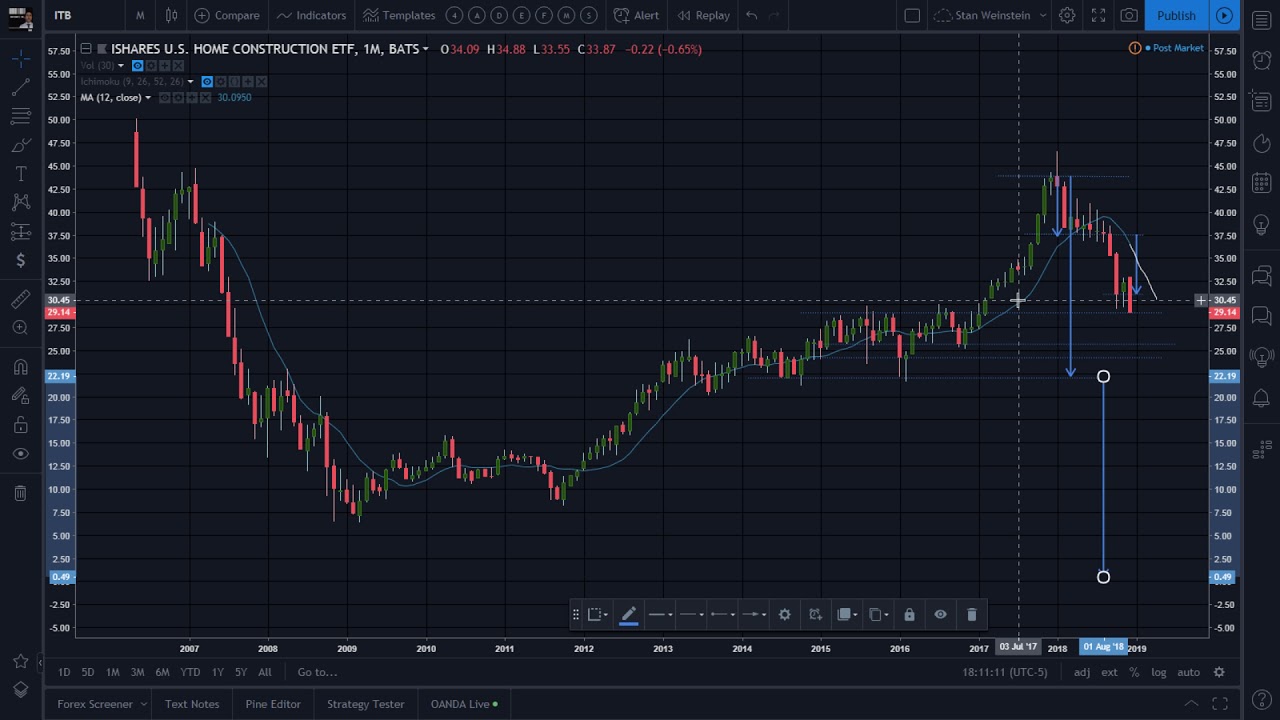1280x720 pixels.
Task: Select the crosshair cursor tool
Action: [x=20, y=60]
